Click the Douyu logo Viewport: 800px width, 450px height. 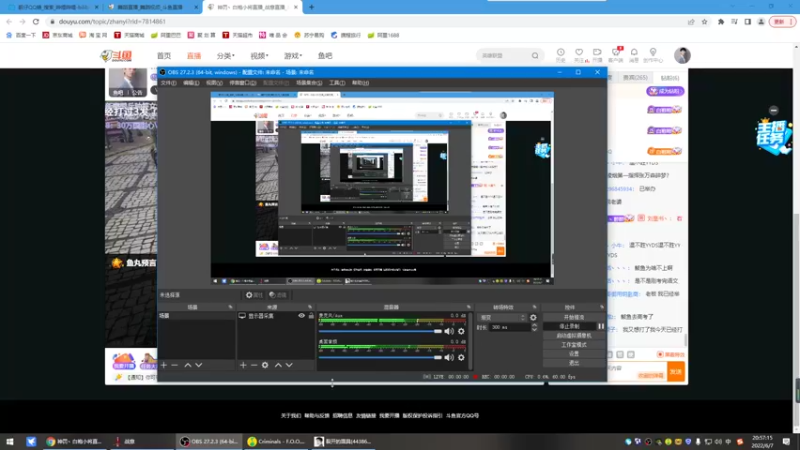point(116,56)
